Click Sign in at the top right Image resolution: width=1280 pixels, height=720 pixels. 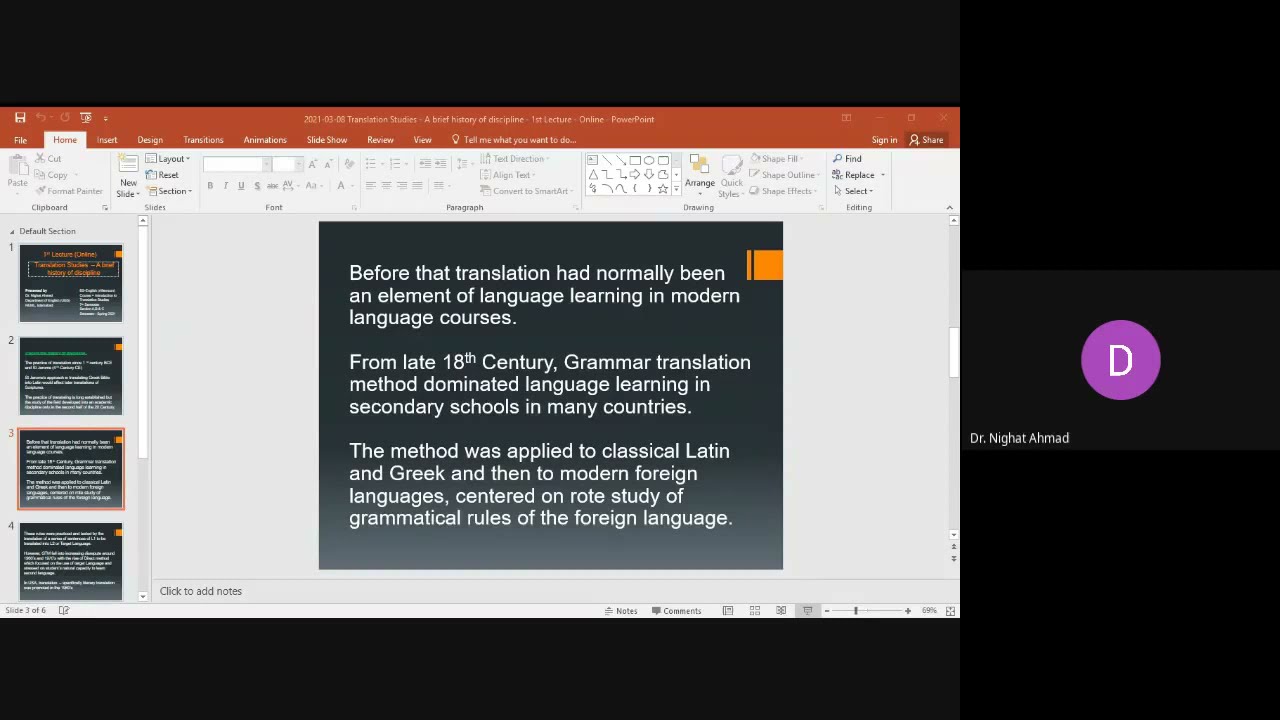coord(884,140)
